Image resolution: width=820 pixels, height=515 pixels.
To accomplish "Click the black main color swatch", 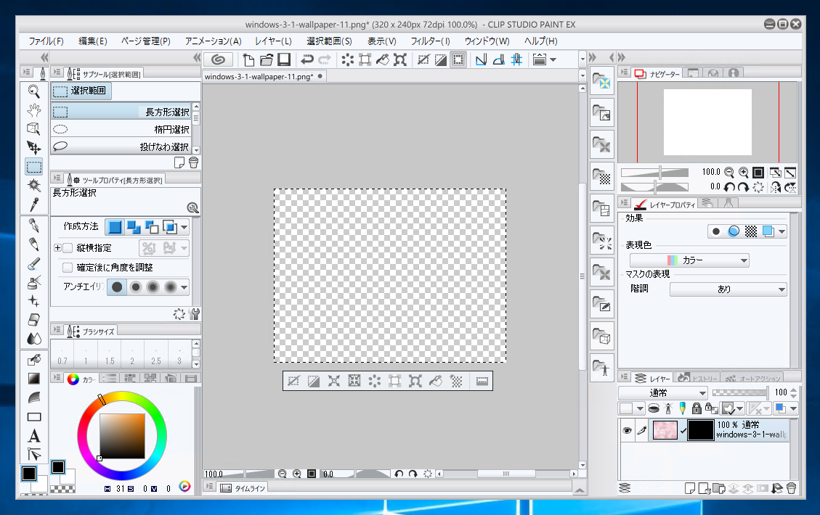I will [29, 473].
